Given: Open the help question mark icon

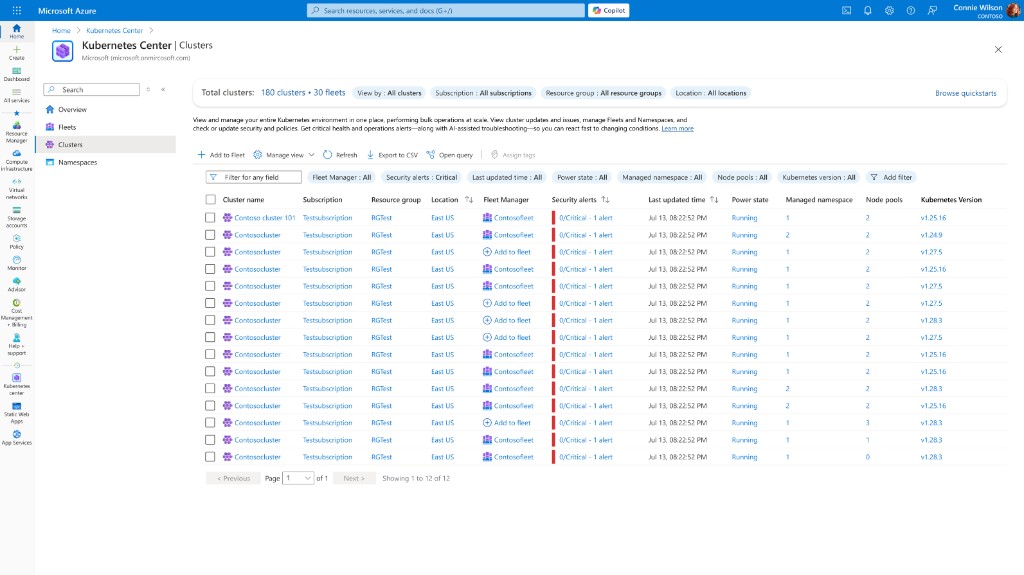Looking at the screenshot, I should (x=911, y=10).
